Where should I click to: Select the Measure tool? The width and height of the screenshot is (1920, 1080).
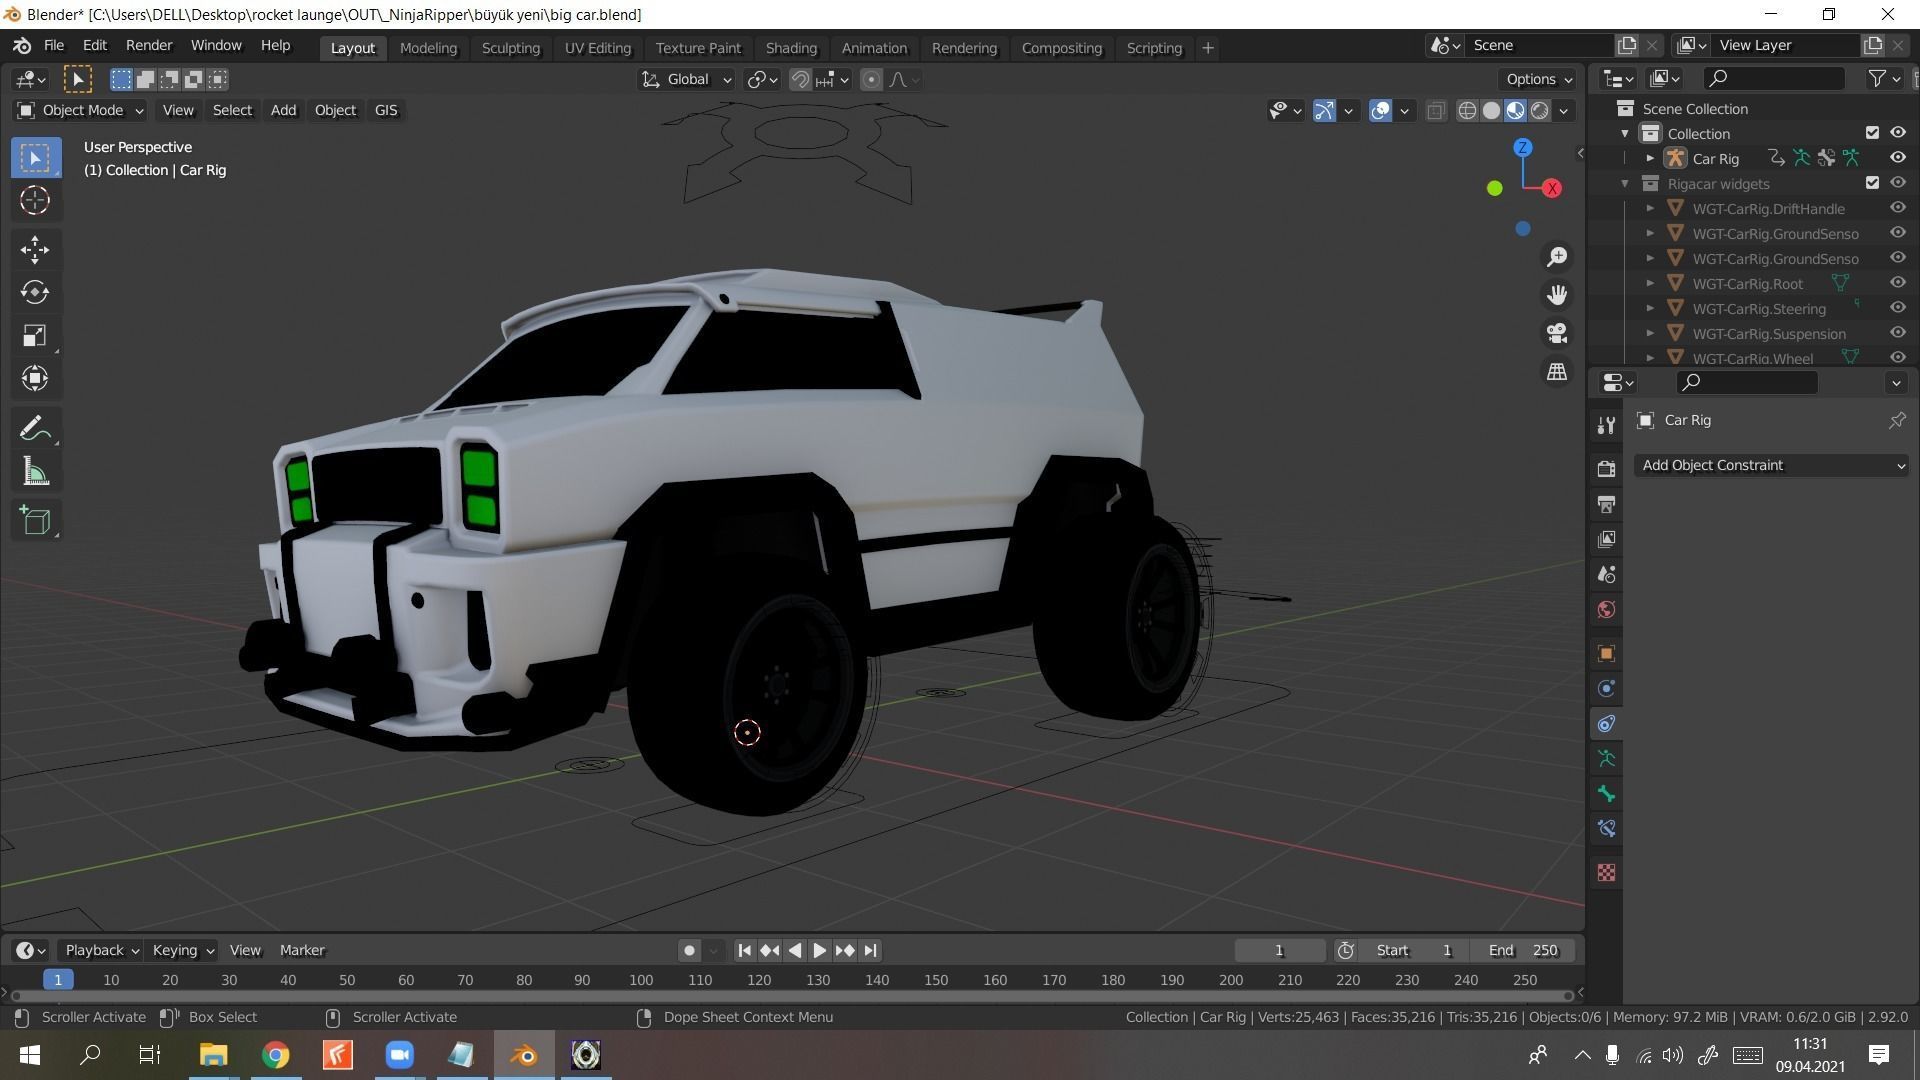click(x=35, y=471)
